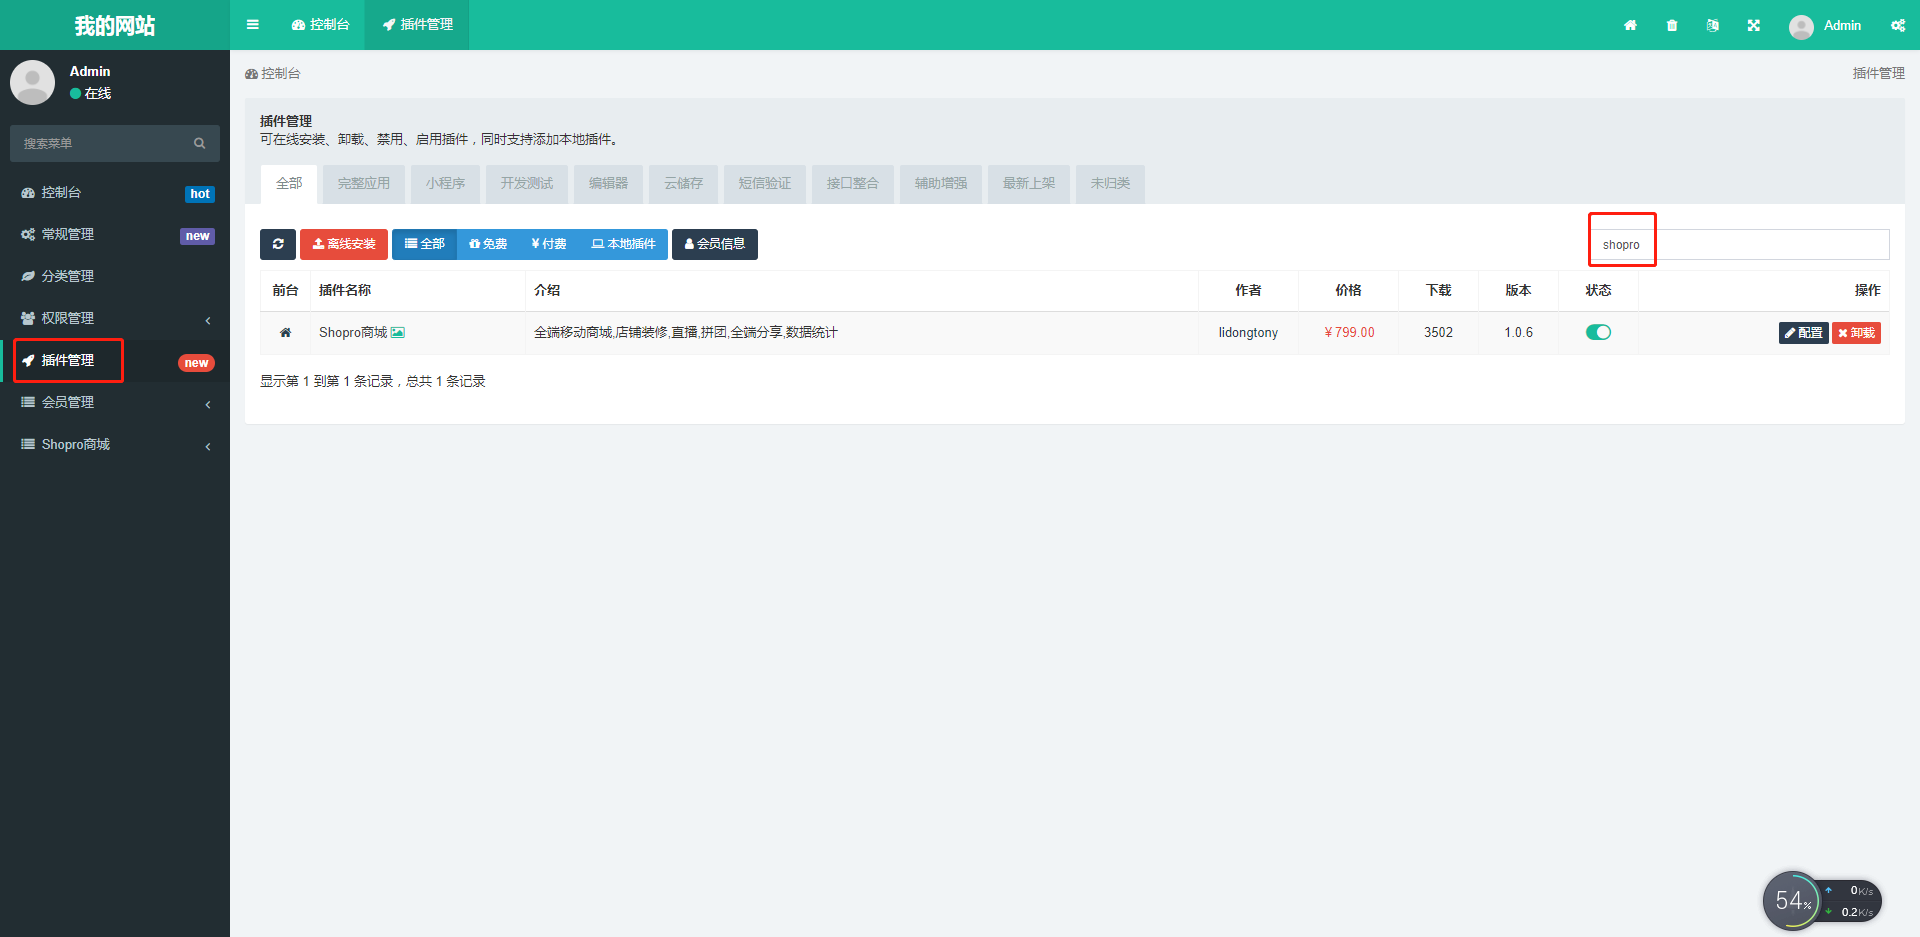Image resolution: width=1920 pixels, height=937 pixels.
Task: Toggle the sidebar hamburger menu icon
Action: coord(253,25)
